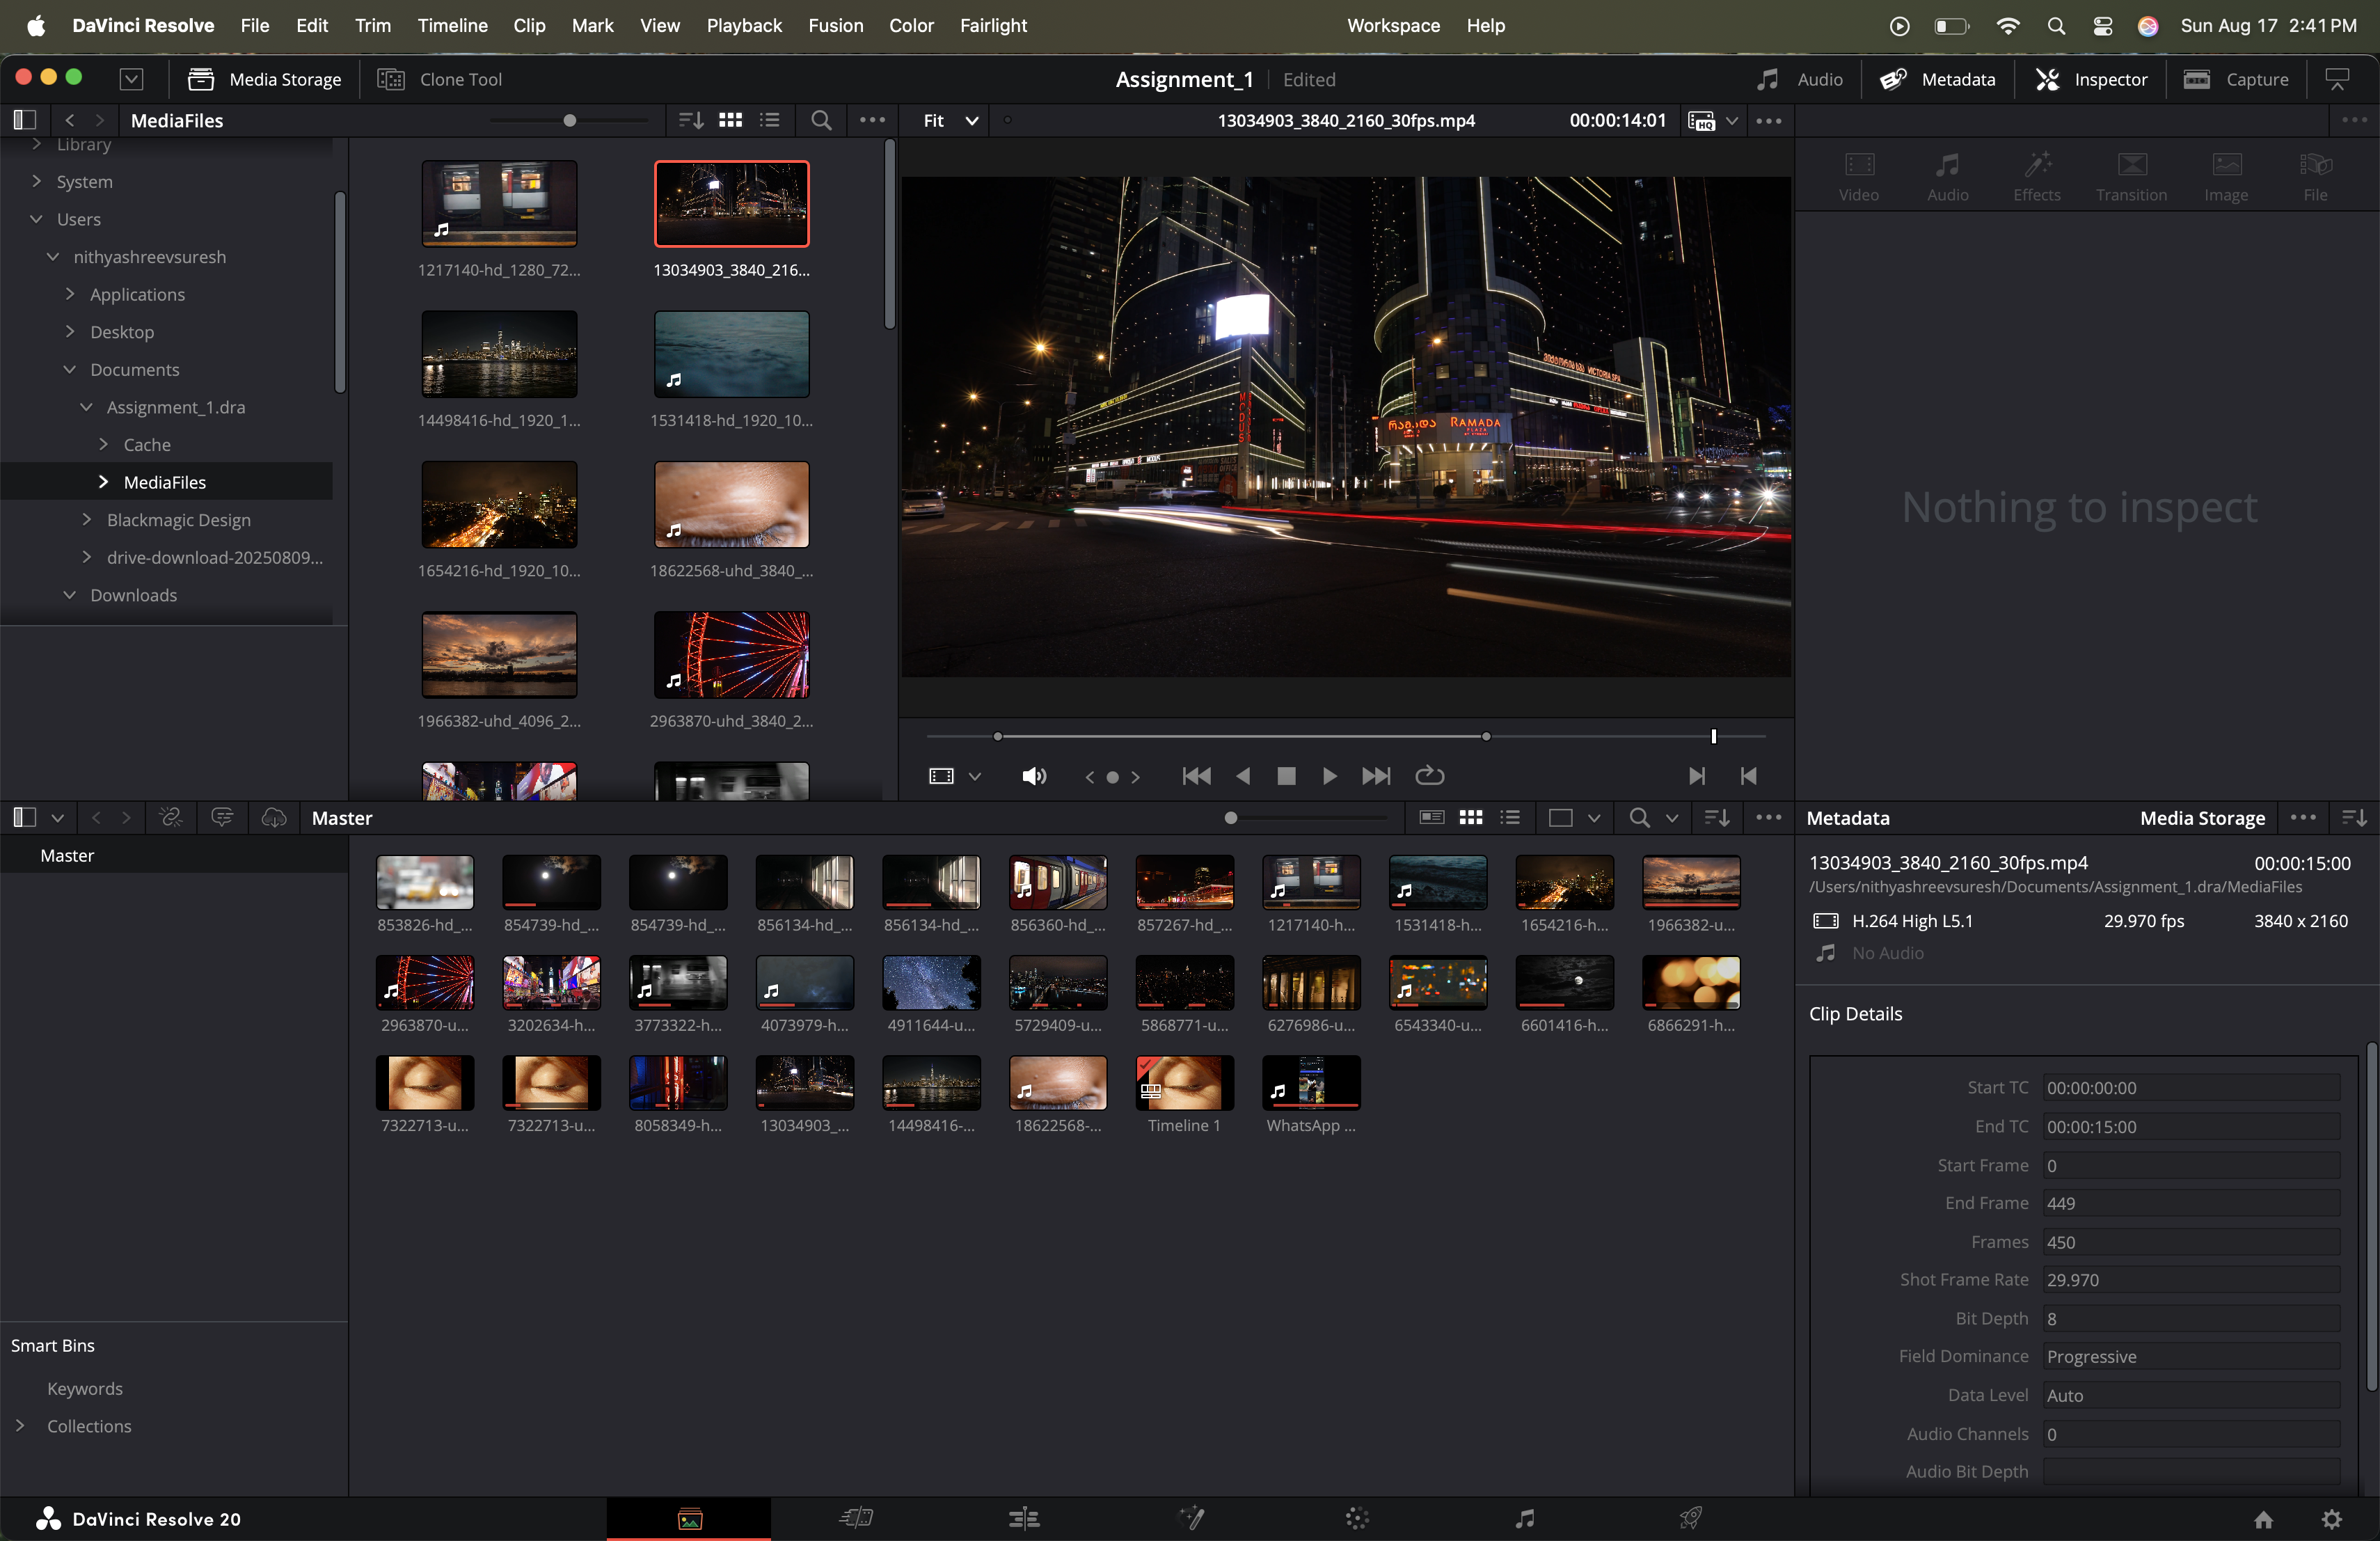Open the Color page from bottom bar

click(1357, 1518)
